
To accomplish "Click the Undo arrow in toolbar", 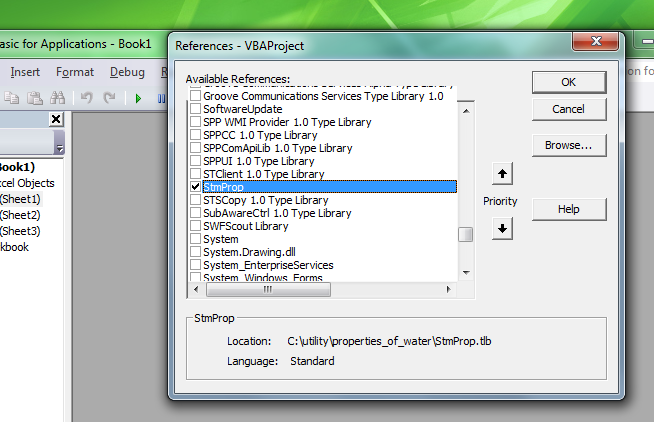I will pyautogui.click(x=85, y=98).
